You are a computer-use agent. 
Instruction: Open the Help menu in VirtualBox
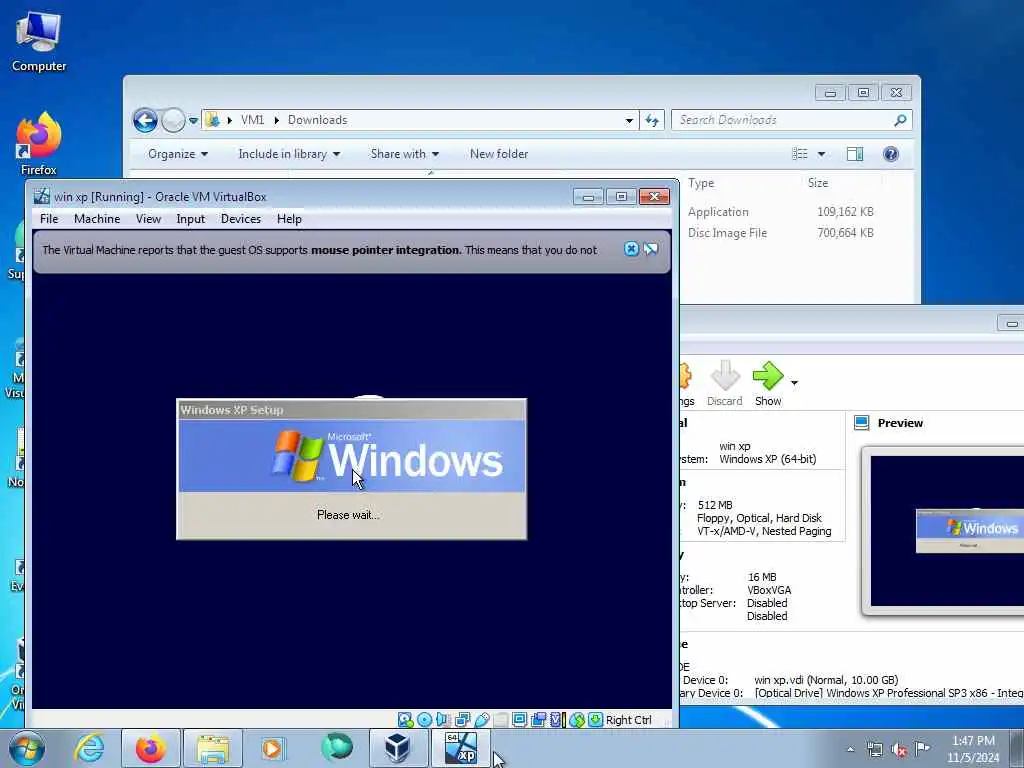click(x=289, y=219)
